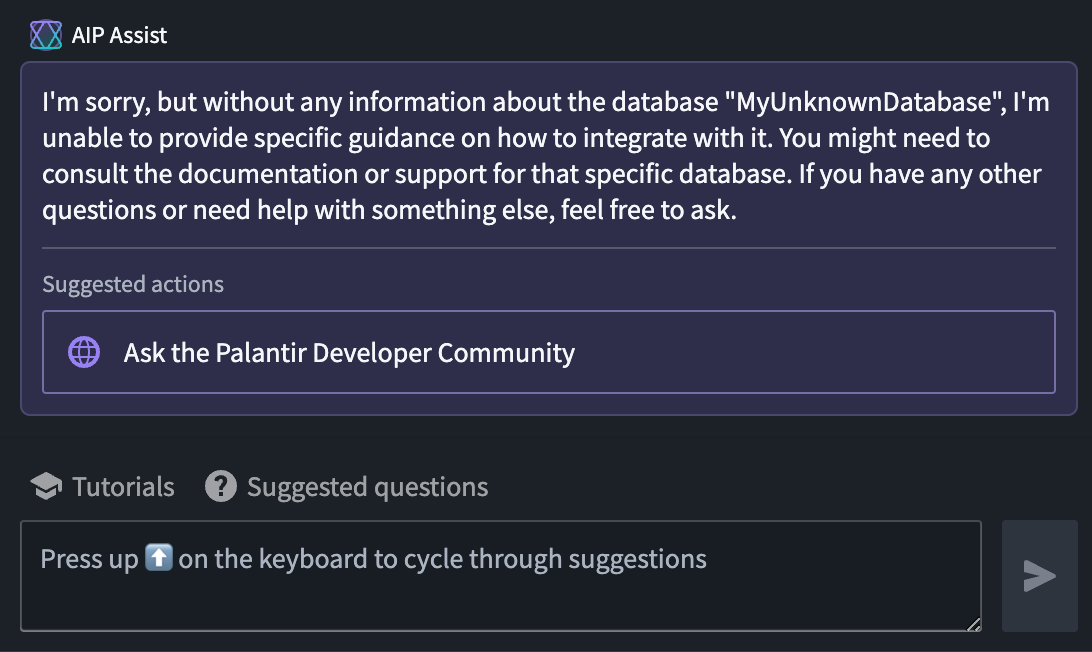The image size is (1092, 652).
Task: Click the Tutorials graduation cap icon
Action: pyautogui.click(x=46, y=487)
